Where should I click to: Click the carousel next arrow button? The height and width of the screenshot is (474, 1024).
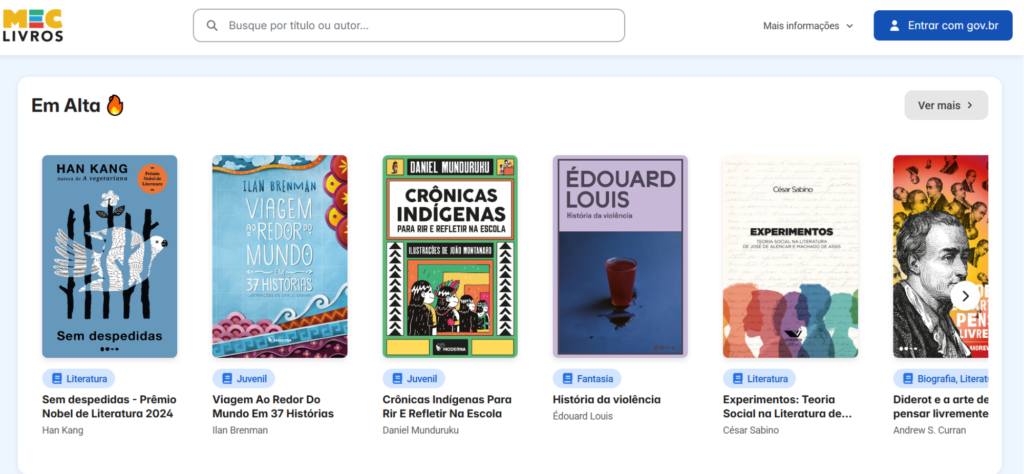(x=964, y=295)
